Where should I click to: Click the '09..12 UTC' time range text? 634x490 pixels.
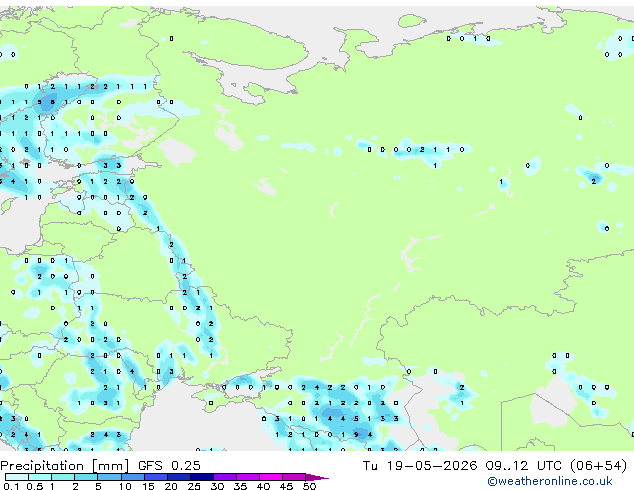pos(524,466)
